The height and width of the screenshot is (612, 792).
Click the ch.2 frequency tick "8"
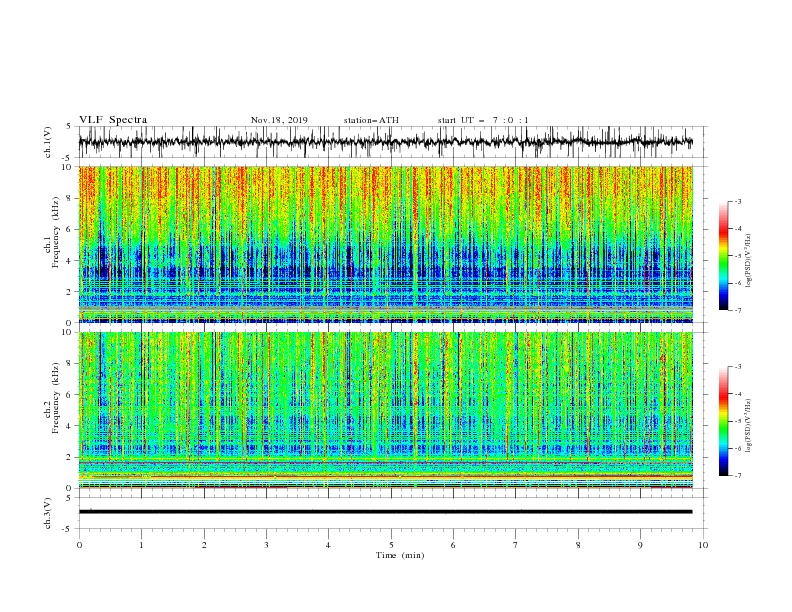click(x=71, y=364)
